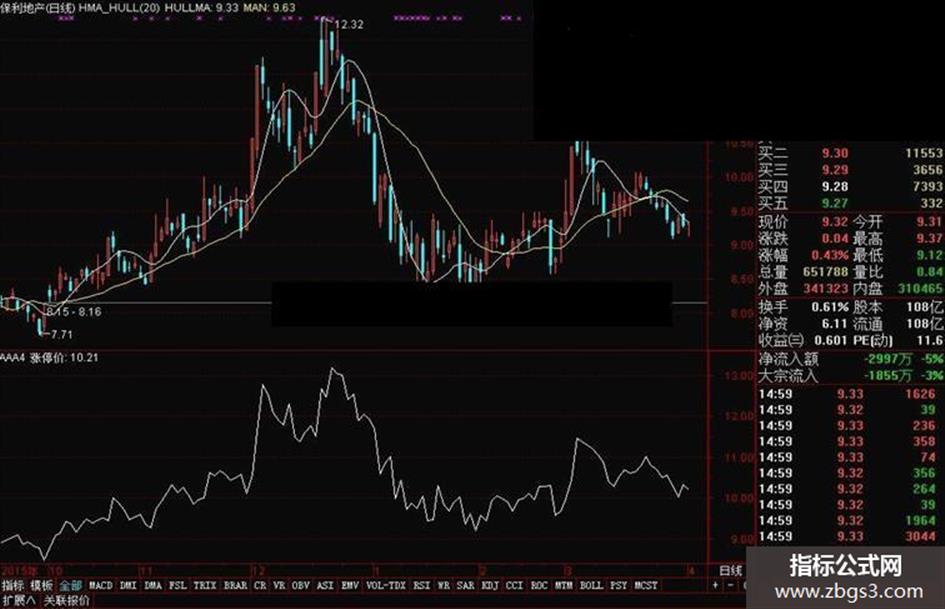Click the 买二 price 9.30
This screenshot has height=609, width=945.
coord(835,154)
